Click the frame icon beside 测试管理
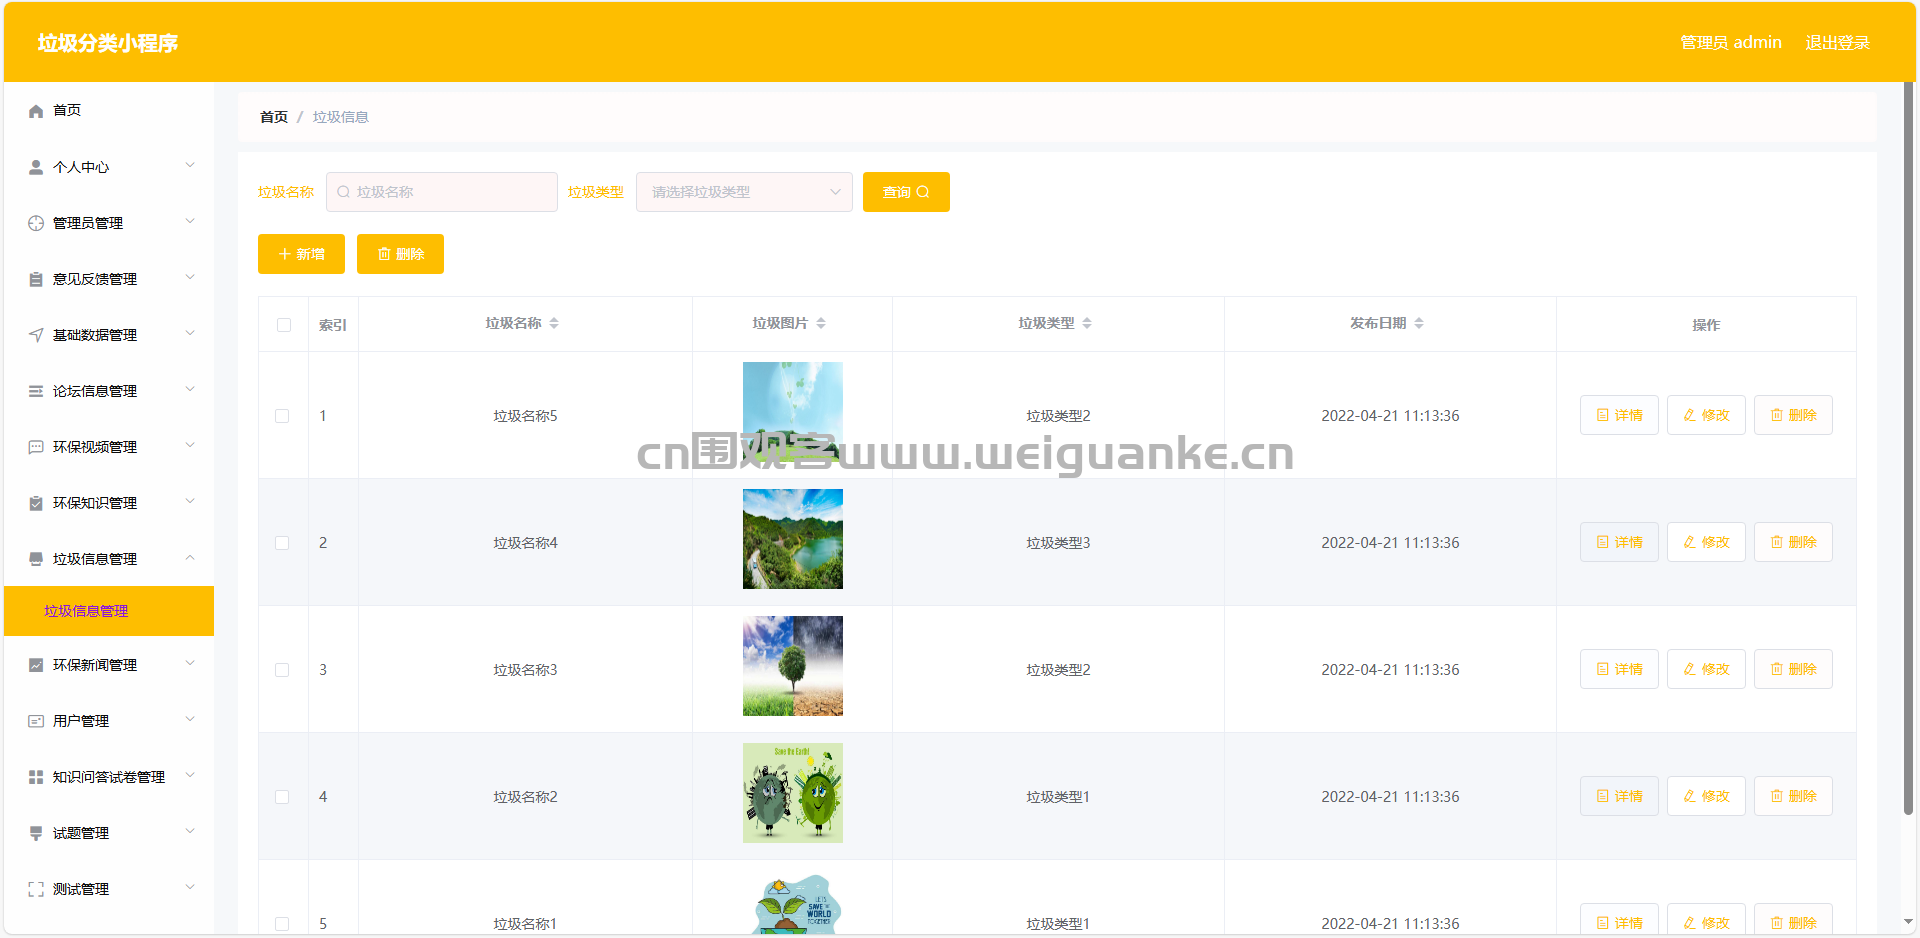This screenshot has height=938, width=1920. pyautogui.click(x=36, y=889)
